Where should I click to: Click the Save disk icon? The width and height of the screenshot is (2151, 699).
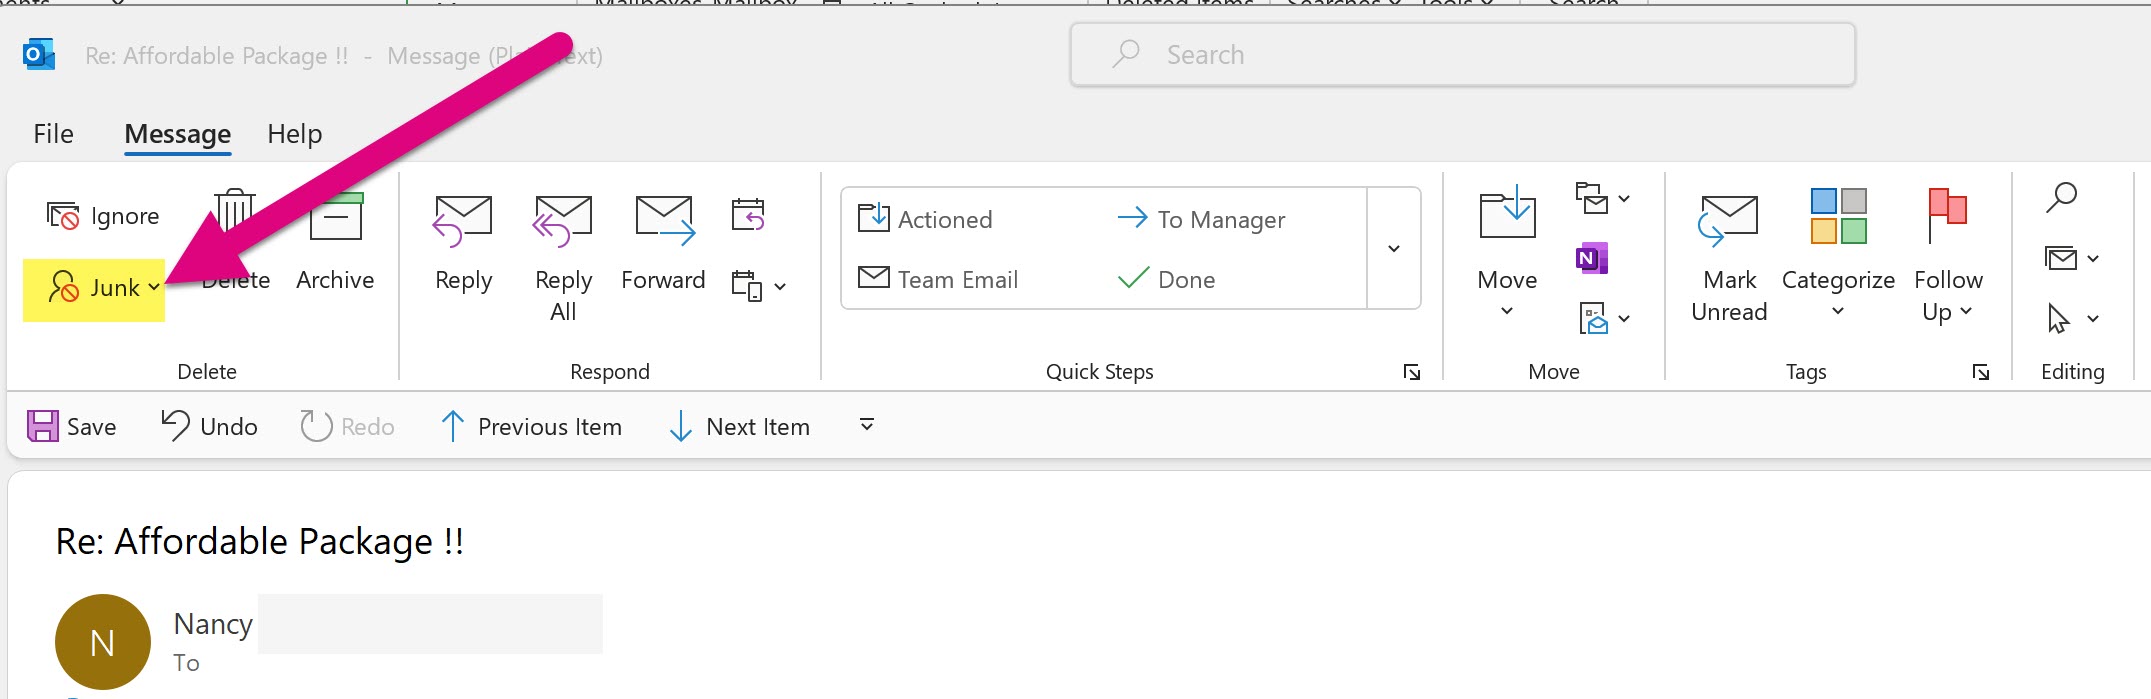43,427
